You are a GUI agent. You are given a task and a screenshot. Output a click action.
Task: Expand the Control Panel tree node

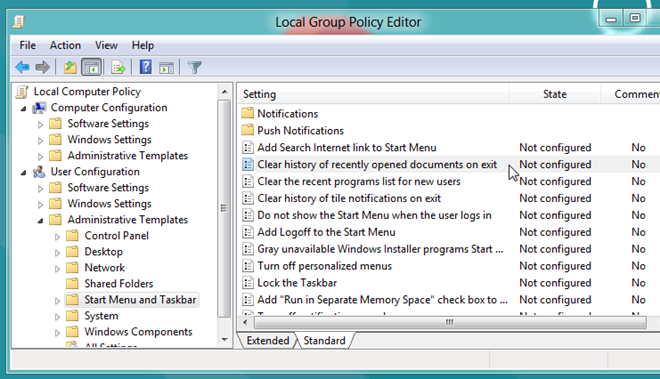tap(57, 237)
